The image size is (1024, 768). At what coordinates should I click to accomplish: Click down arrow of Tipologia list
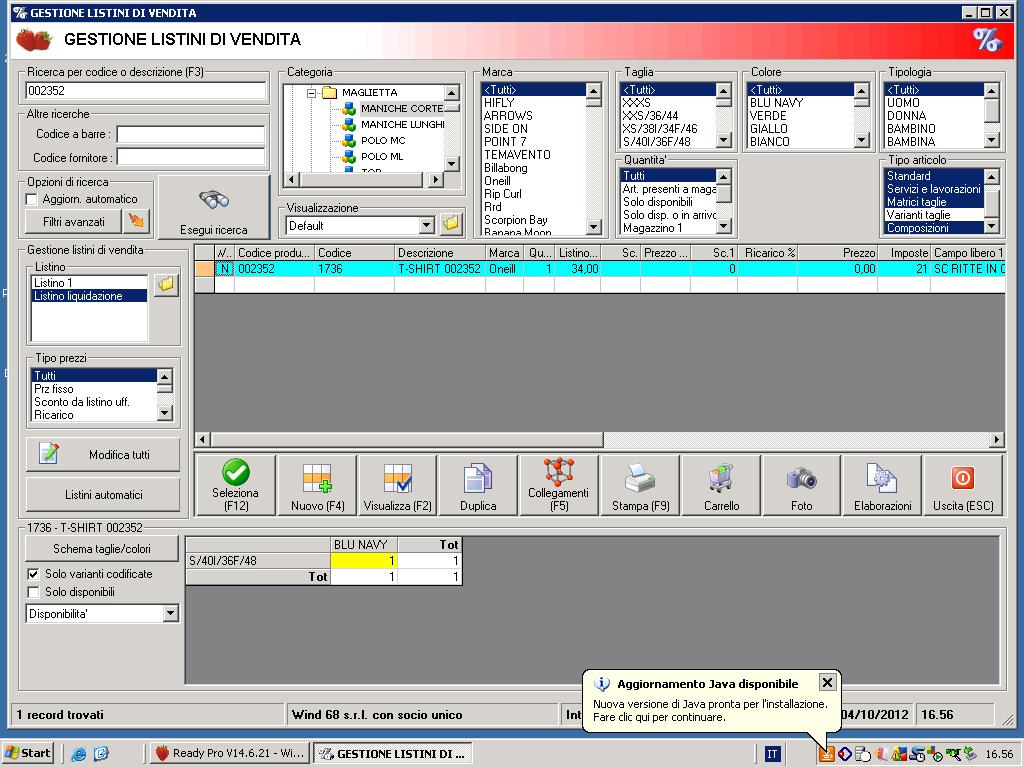[991, 140]
